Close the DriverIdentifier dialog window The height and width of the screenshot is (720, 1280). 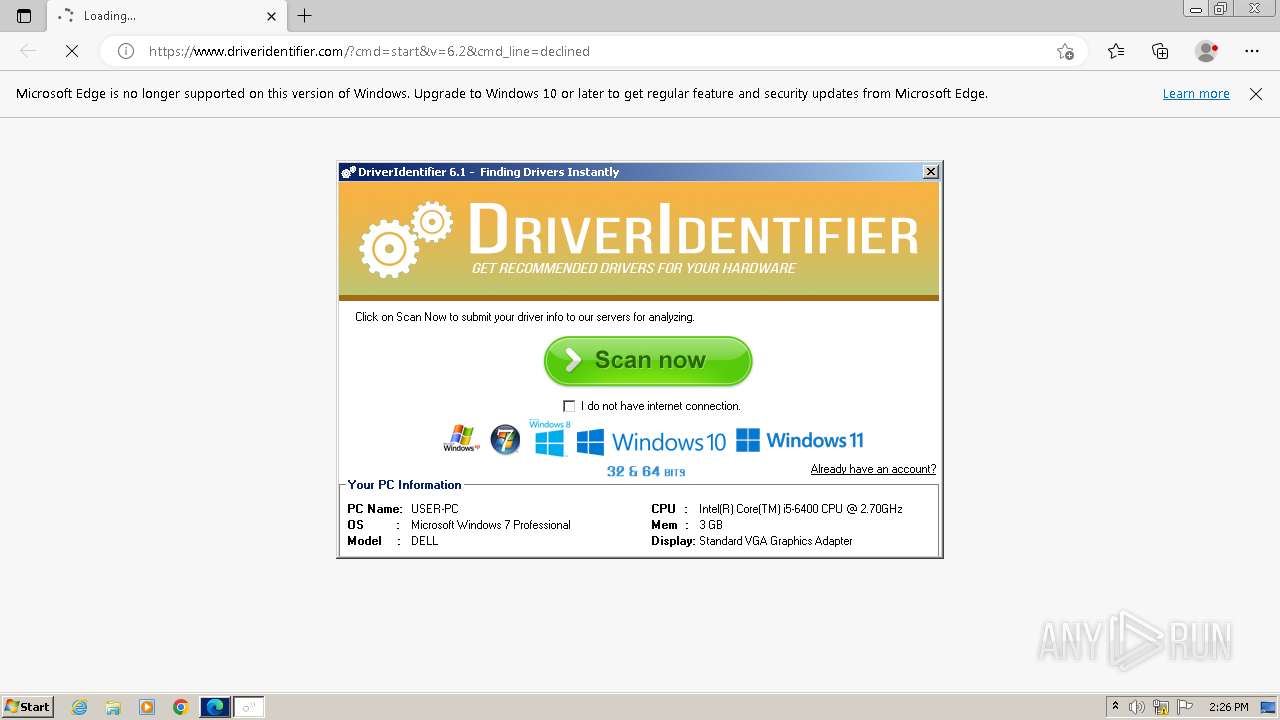click(931, 172)
